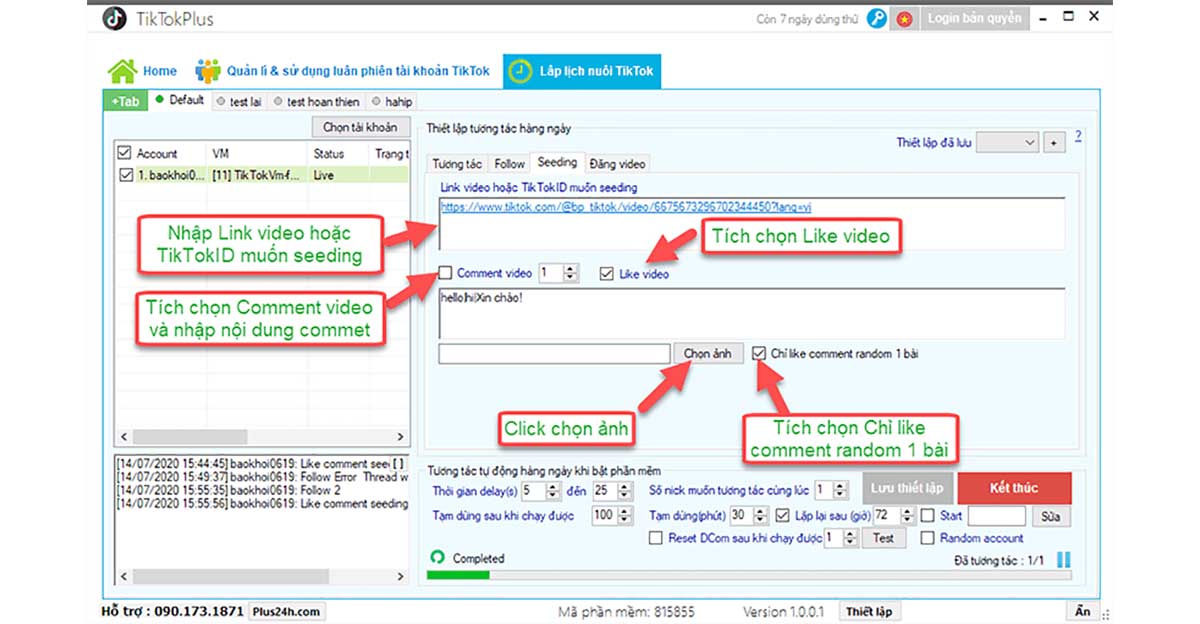1200x624 pixels.
Task: Click the Test button
Action: 883,538
